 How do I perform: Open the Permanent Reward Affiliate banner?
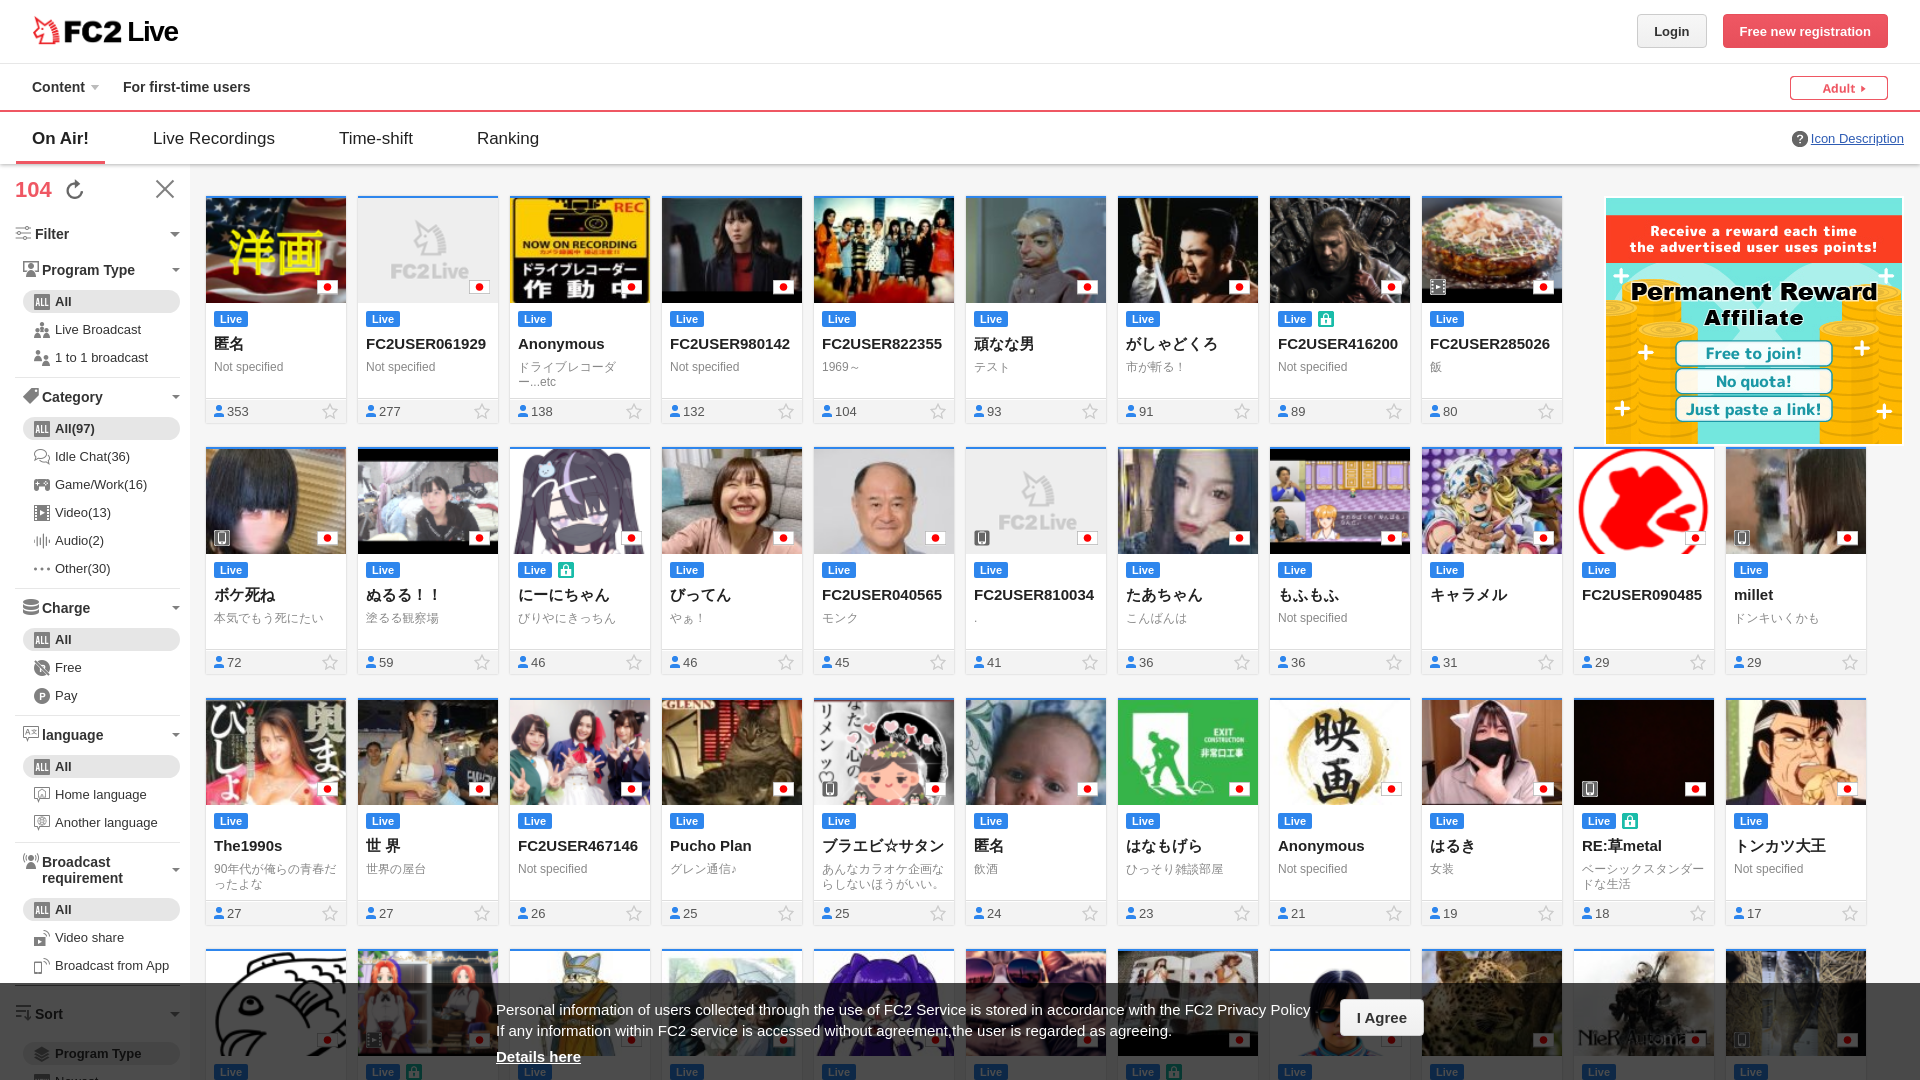pos(1753,320)
